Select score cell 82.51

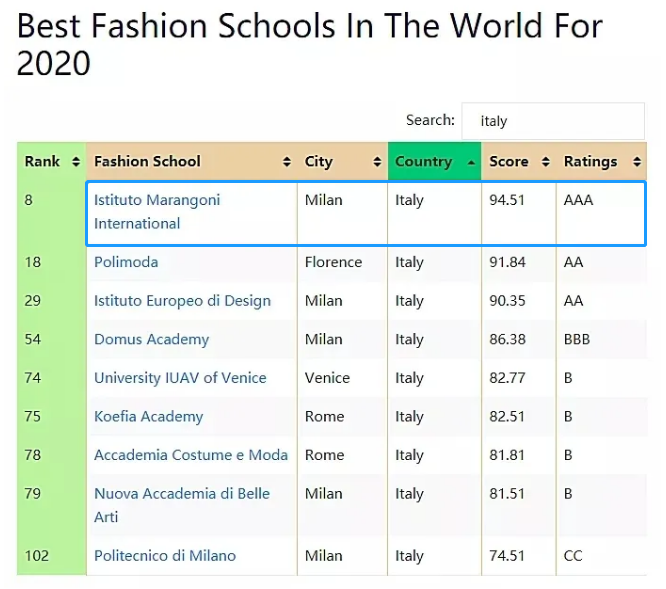click(x=519, y=417)
